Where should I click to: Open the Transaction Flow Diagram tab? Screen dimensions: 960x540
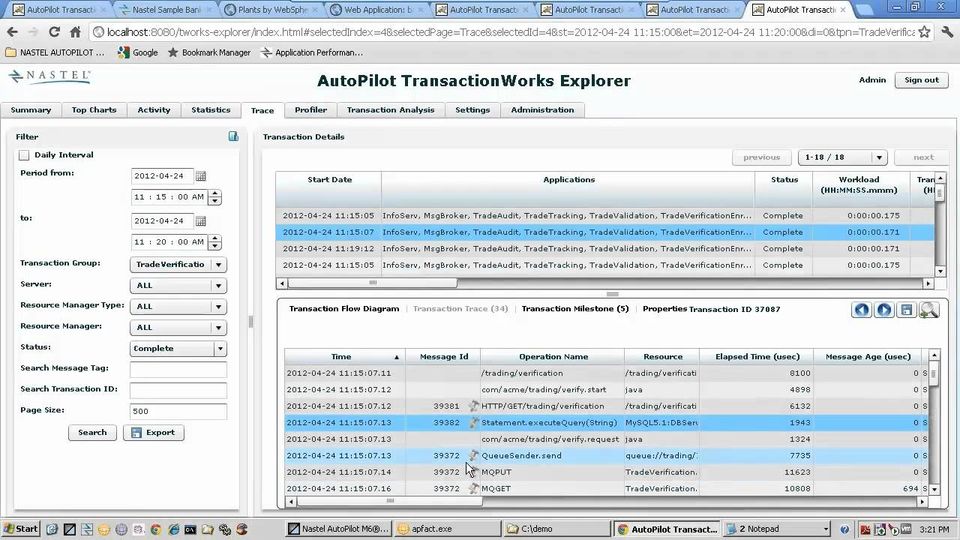pyautogui.click(x=344, y=309)
